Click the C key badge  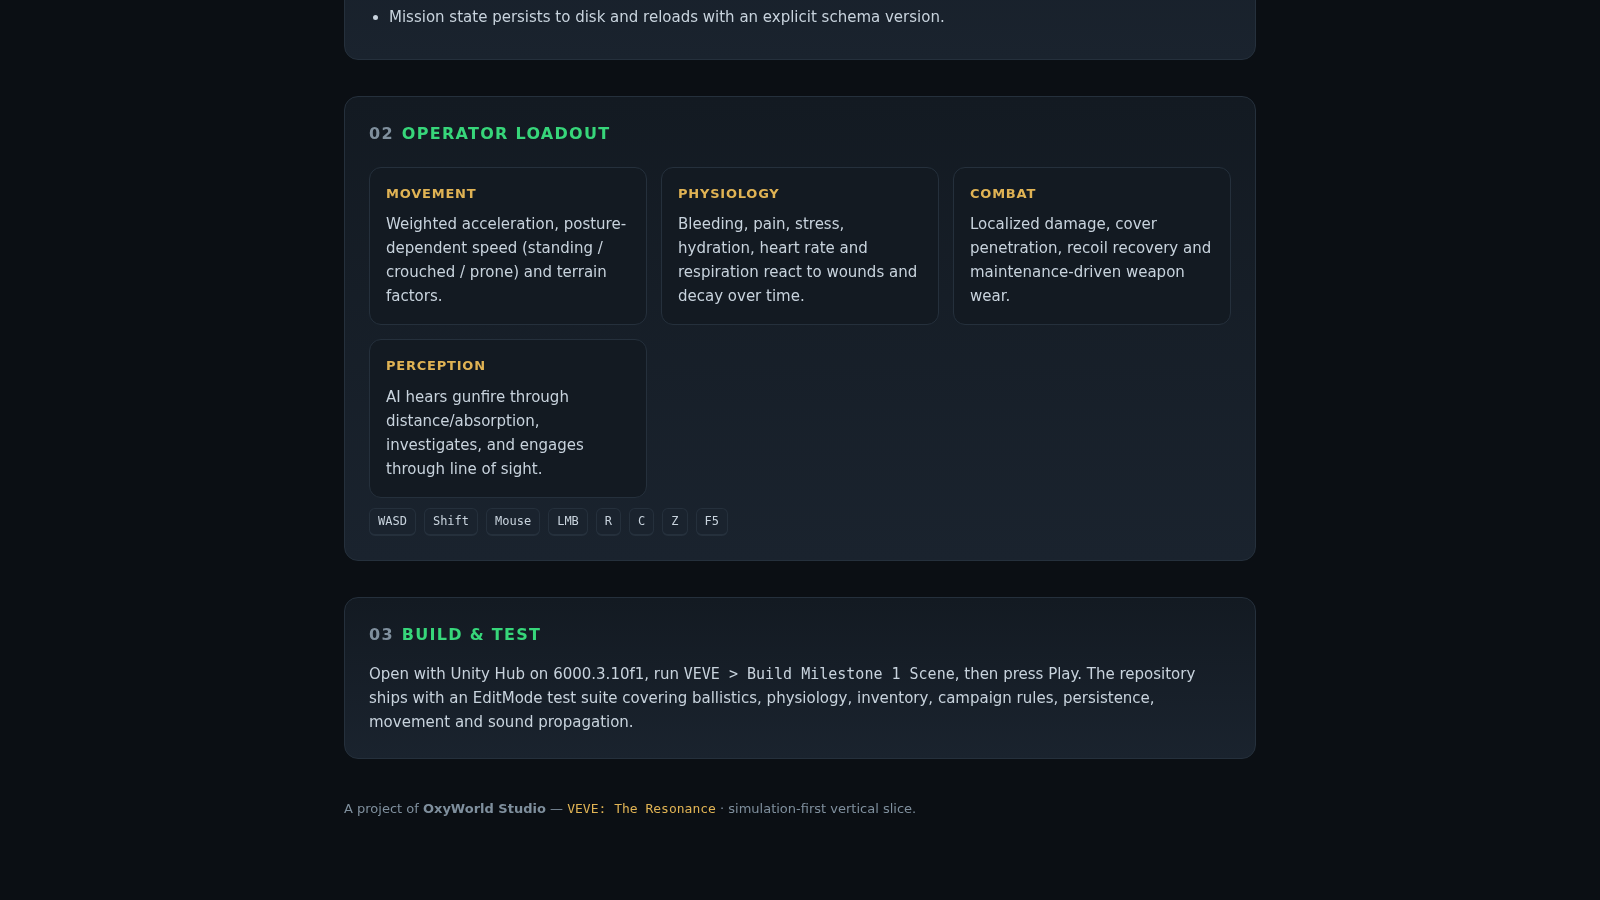pyautogui.click(x=641, y=521)
